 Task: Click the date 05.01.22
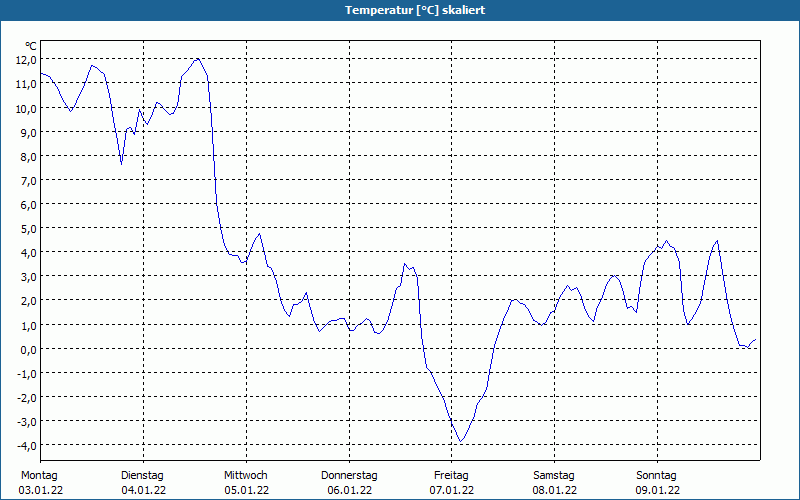(x=246, y=490)
